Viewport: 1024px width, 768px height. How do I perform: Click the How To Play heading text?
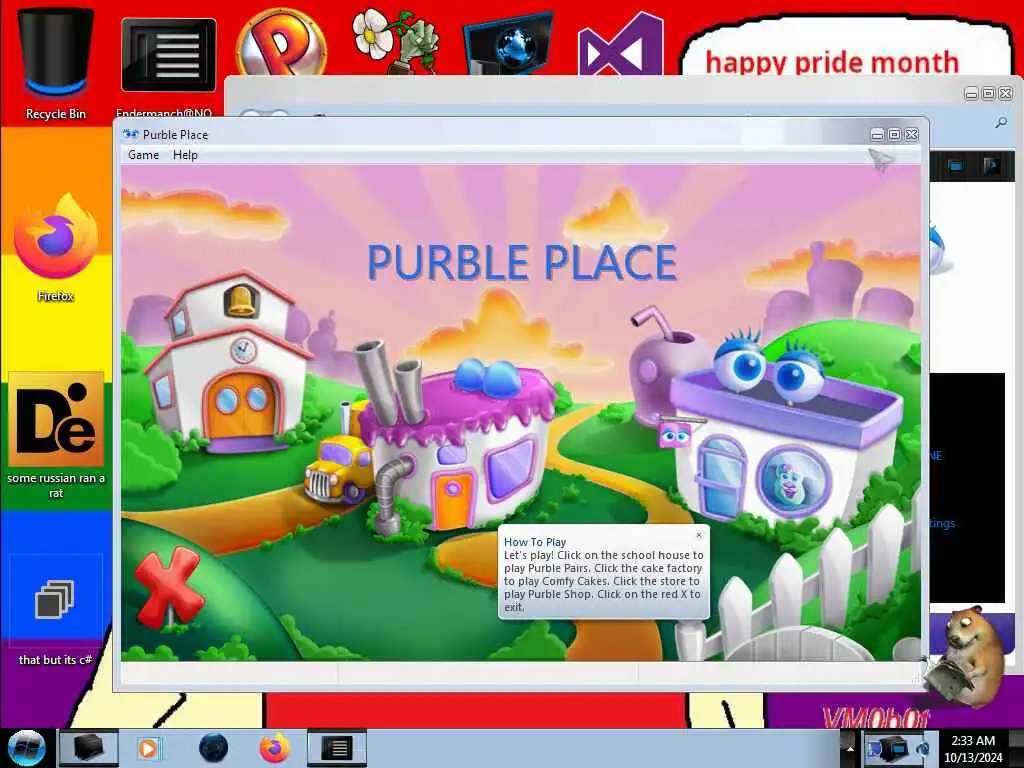535,542
